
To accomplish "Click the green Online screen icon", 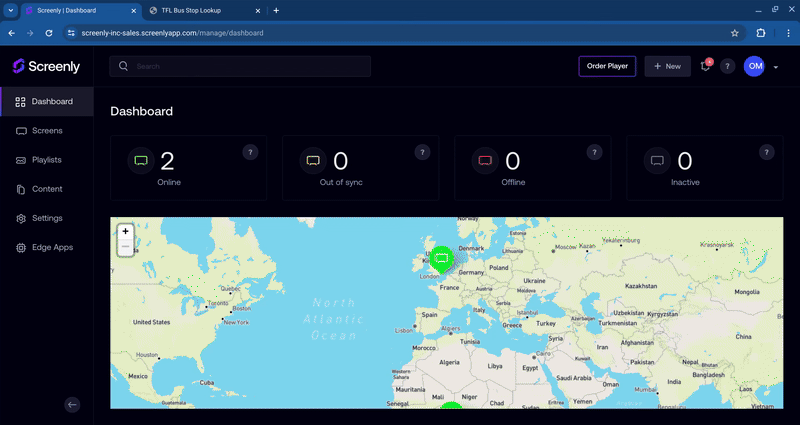I will 141,161.
